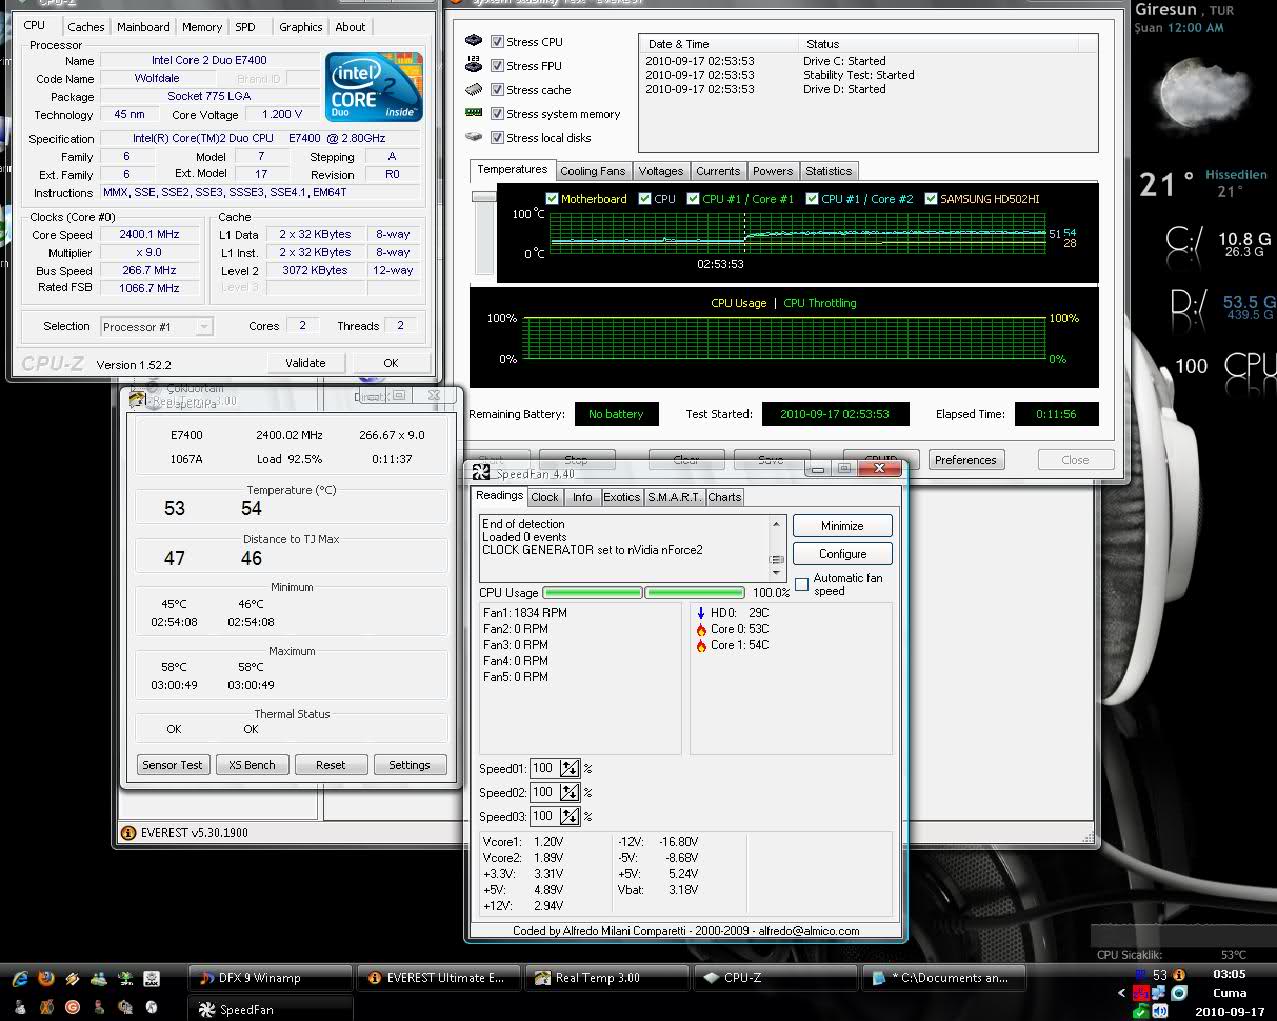The width and height of the screenshot is (1277, 1021).
Task: Toggle CPU #1 / Core #2 graph checkbox
Action: (x=812, y=198)
